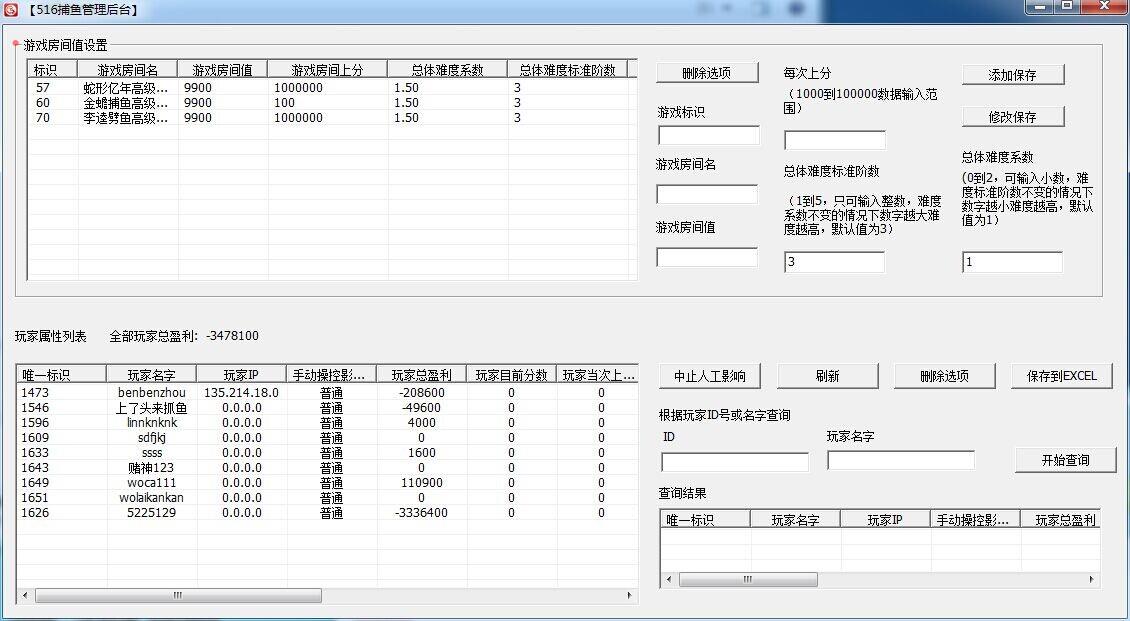1130x621 pixels.
Task: Click the 玩家名字 query field
Action: pyautogui.click(x=899, y=460)
